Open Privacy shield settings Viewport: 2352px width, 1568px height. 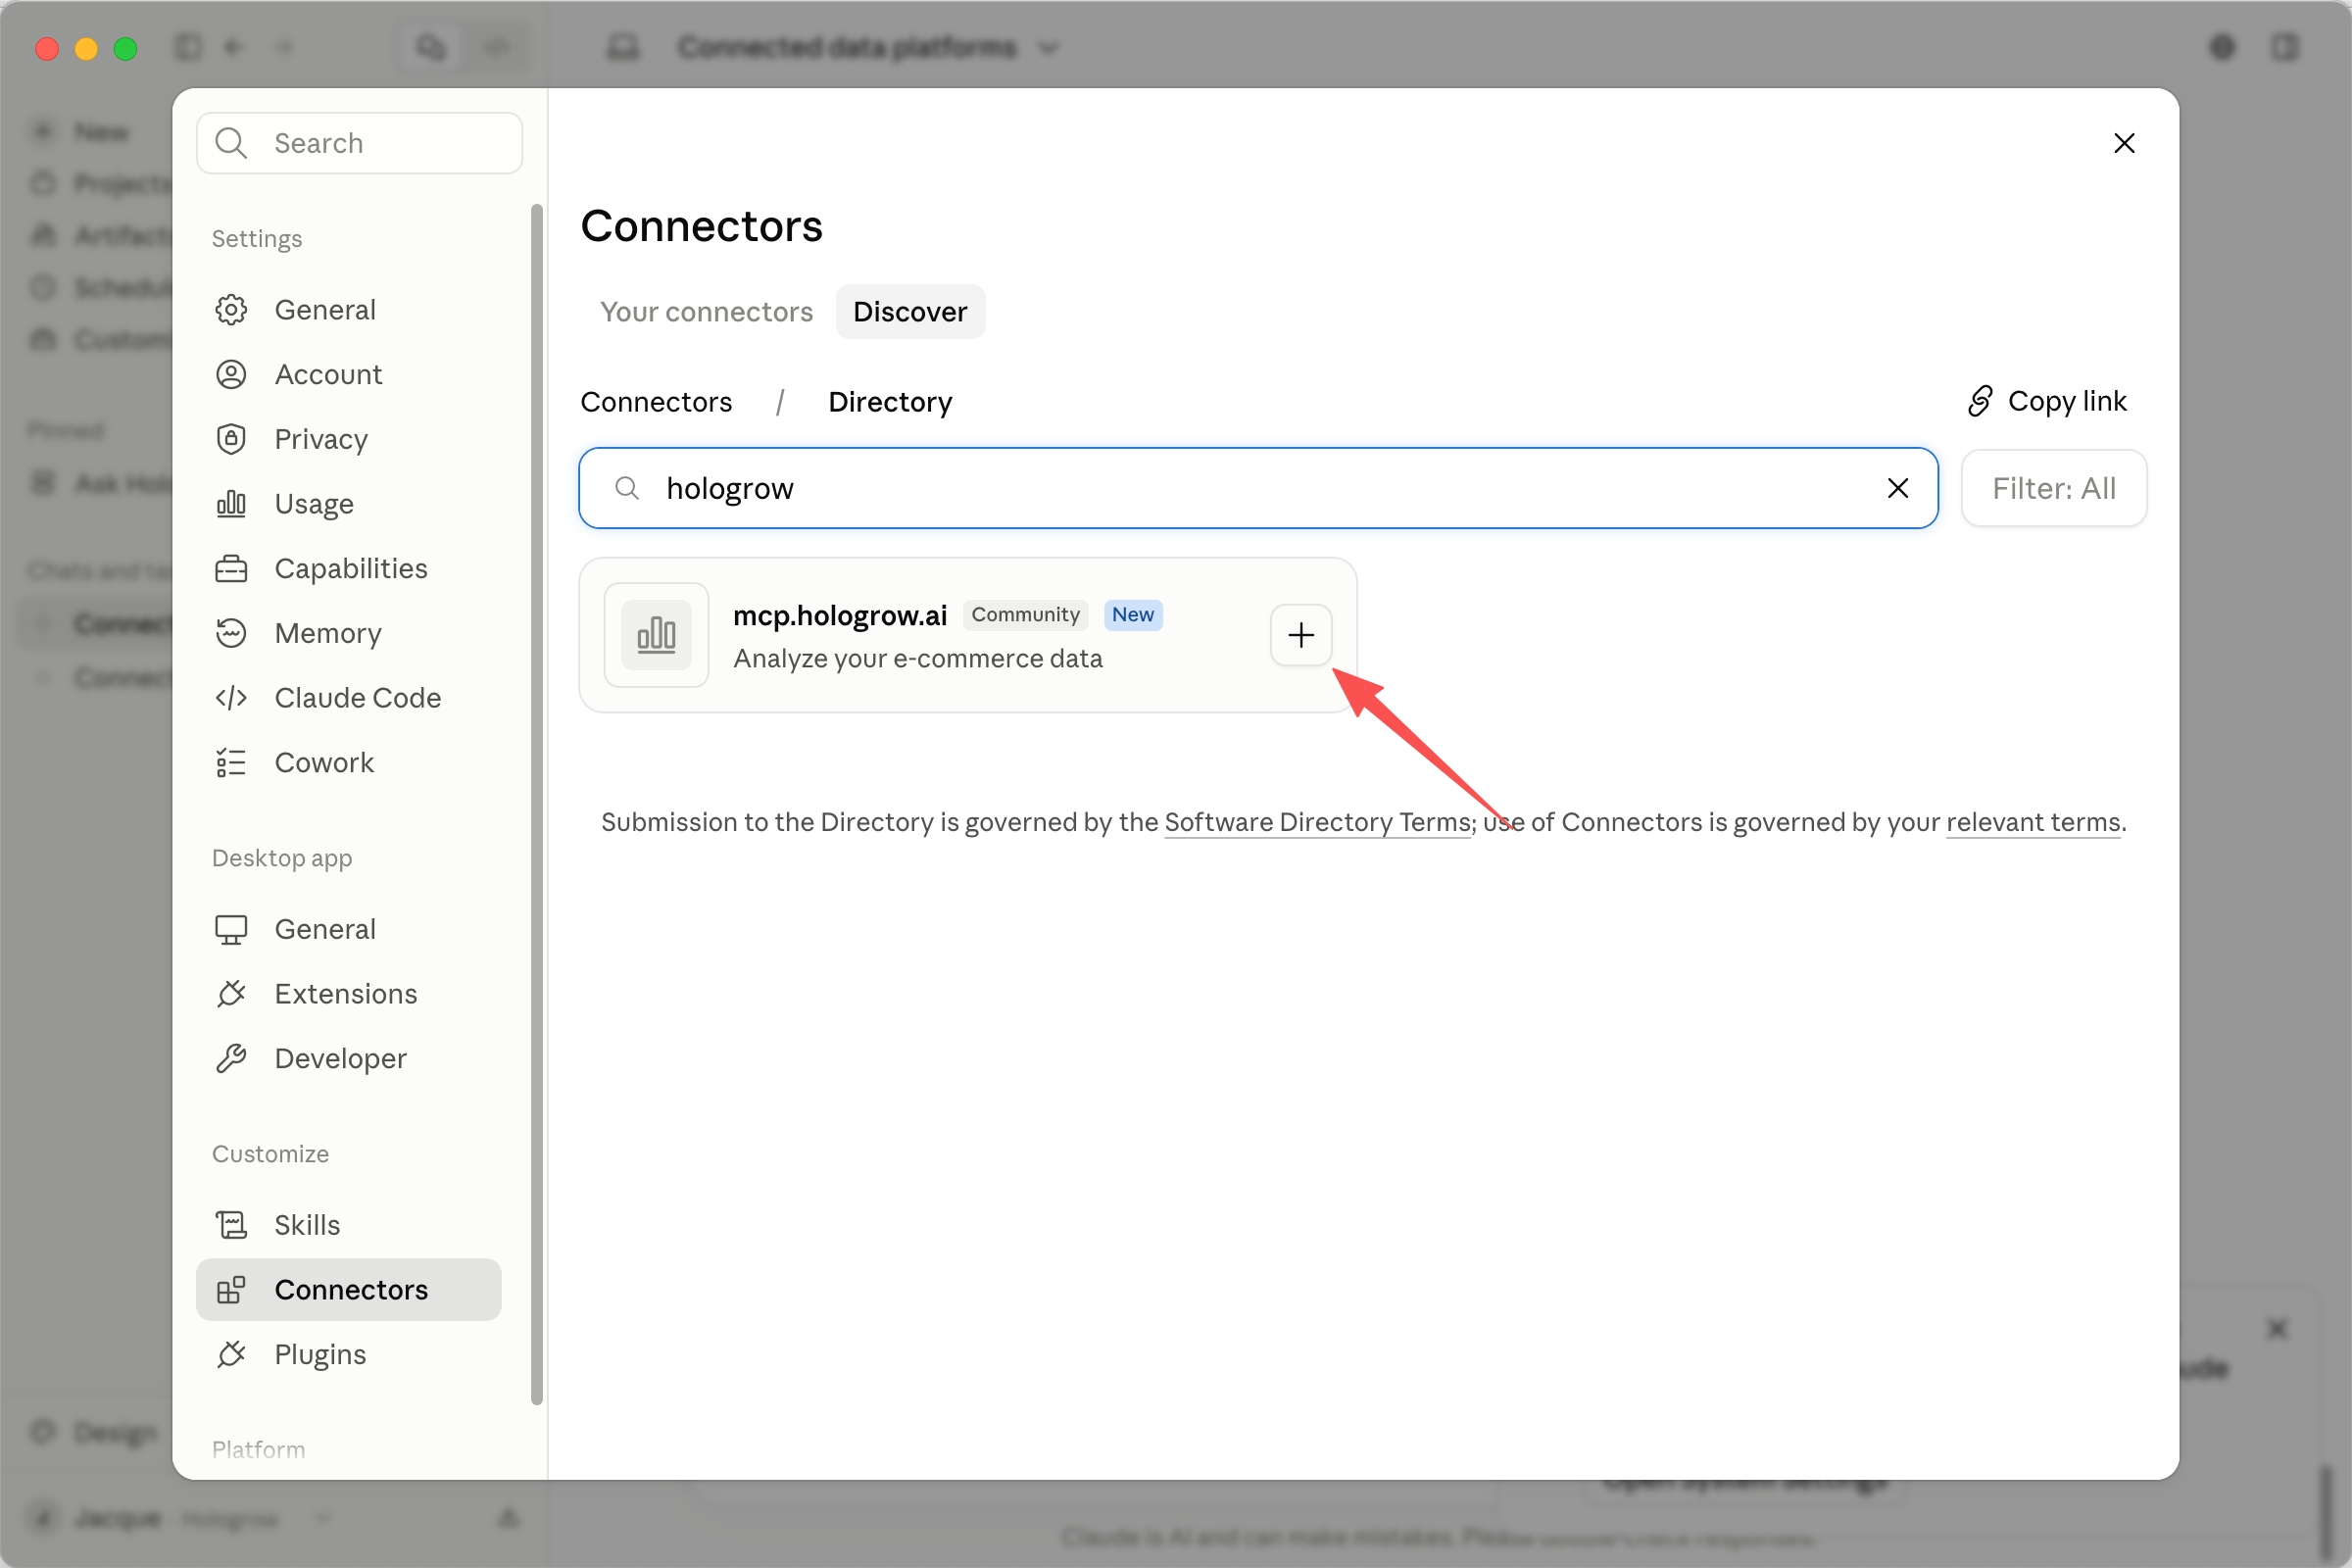(x=348, y=439)
